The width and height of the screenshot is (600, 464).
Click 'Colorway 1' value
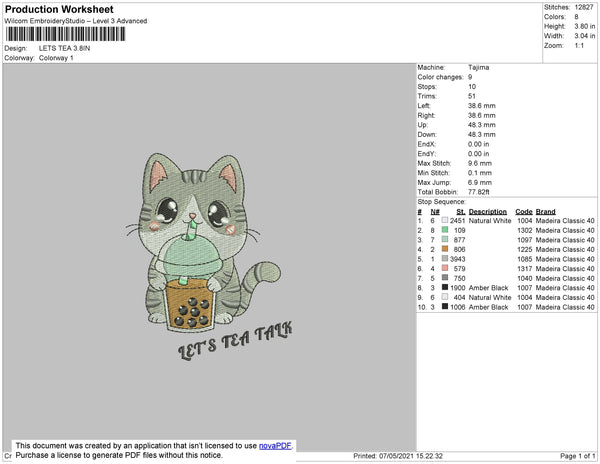coord(56,58)
